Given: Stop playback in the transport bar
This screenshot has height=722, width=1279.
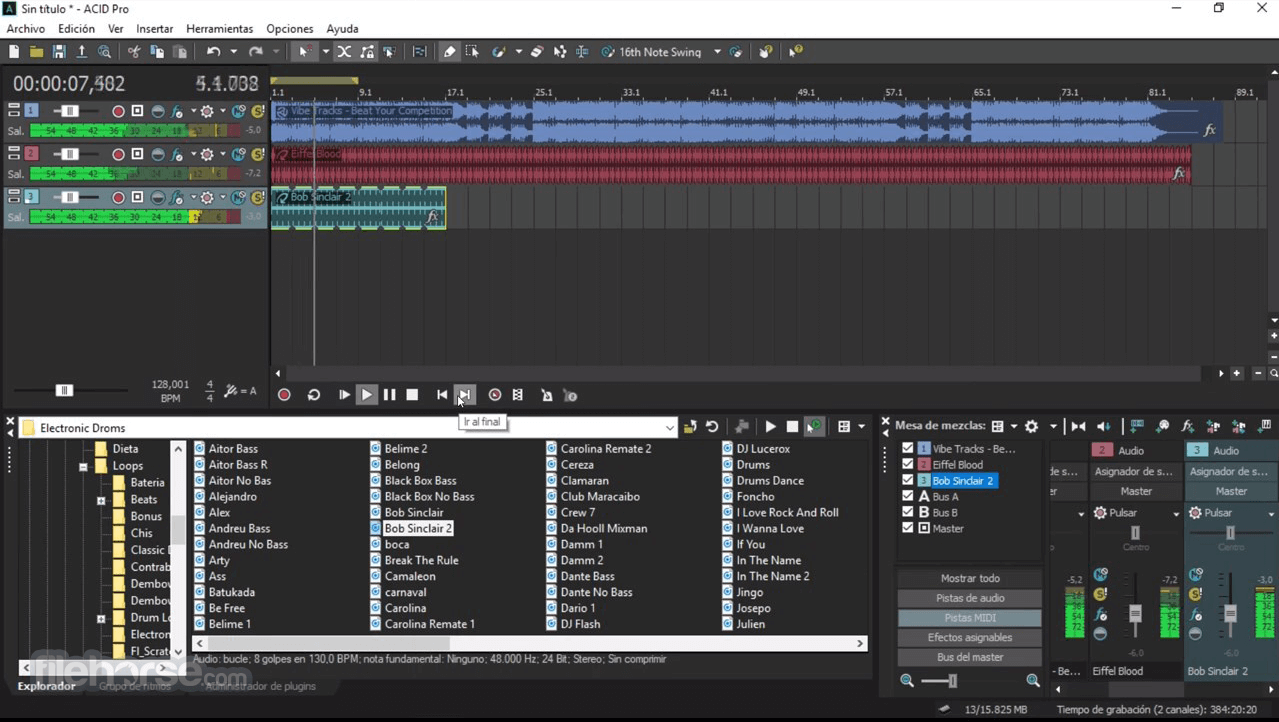Looking at the screenshot, I should coord(412,395).
